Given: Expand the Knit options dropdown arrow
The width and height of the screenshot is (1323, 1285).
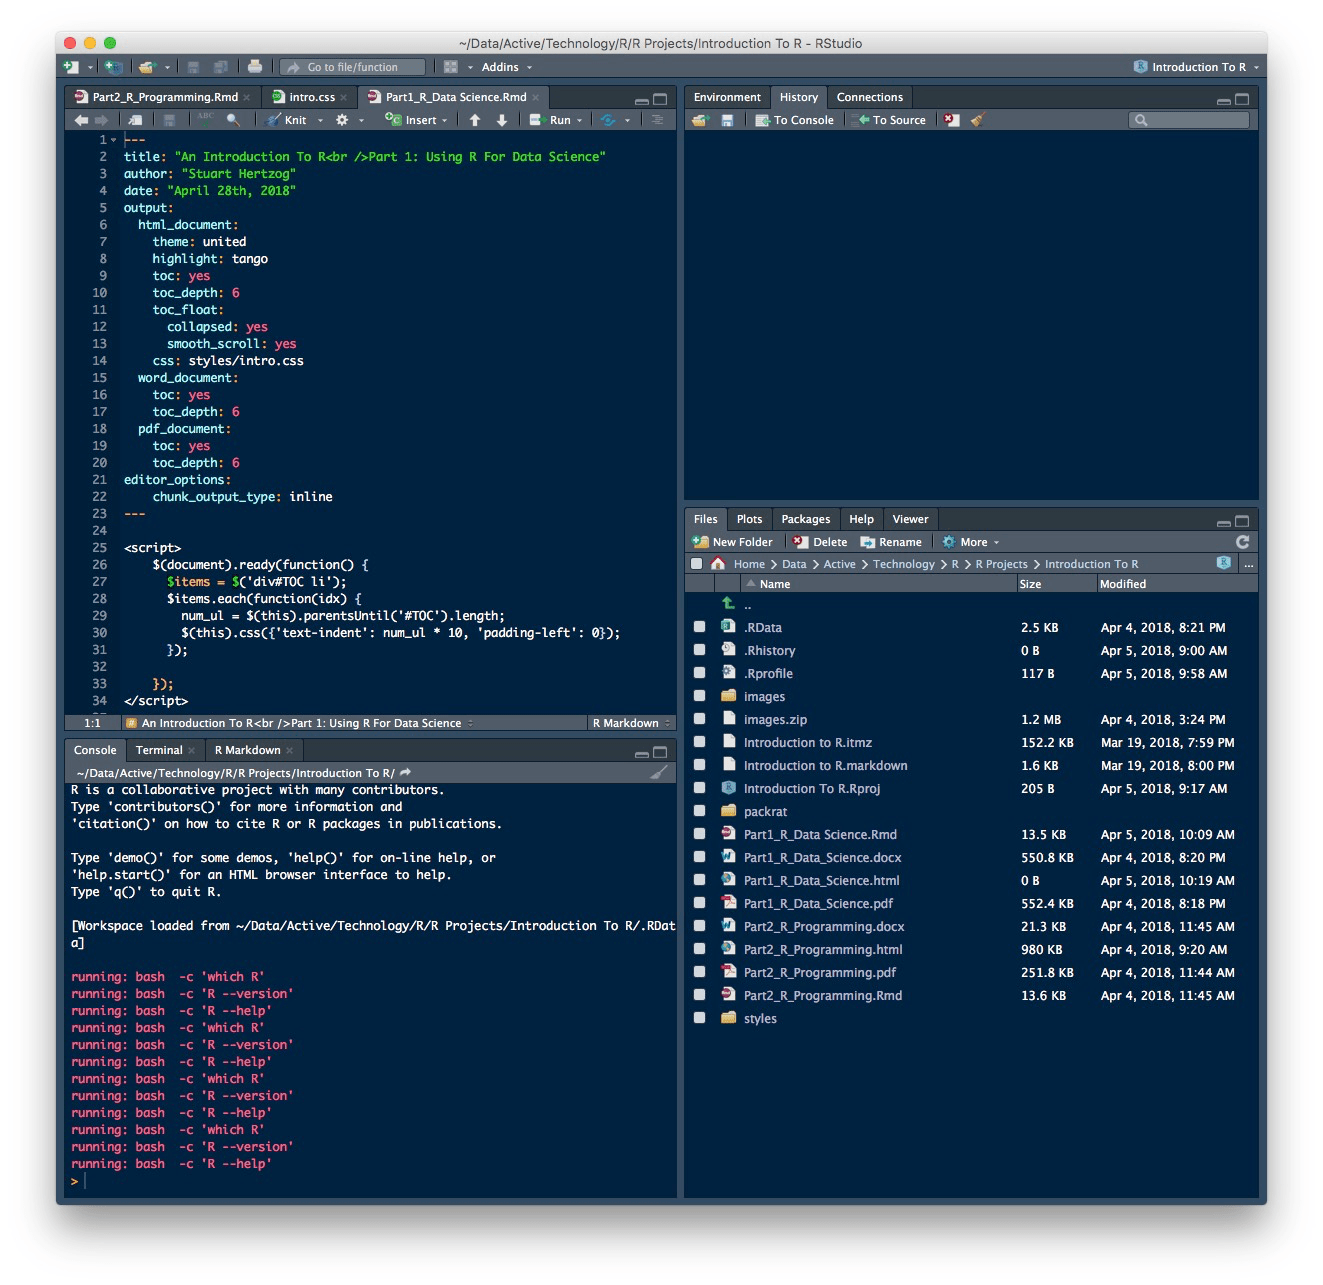Looking at the screenshot, I should (320, 120).
